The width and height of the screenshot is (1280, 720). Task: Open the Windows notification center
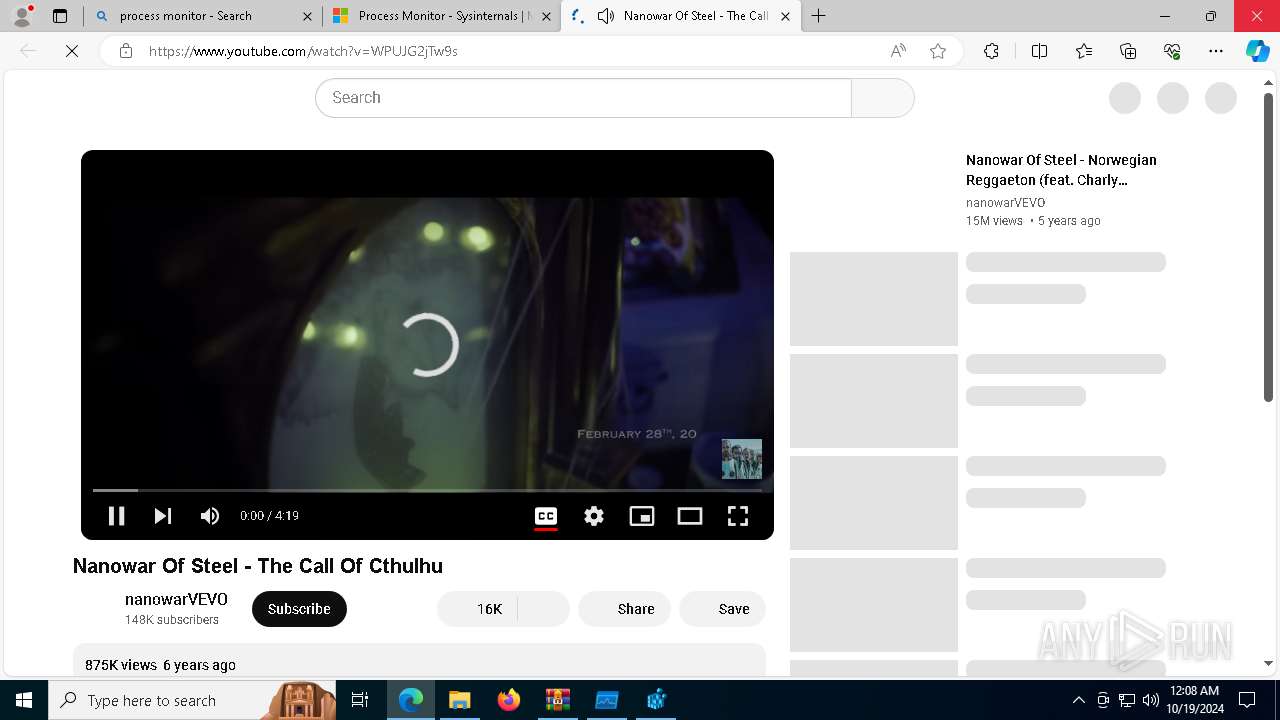[1248, 700]
